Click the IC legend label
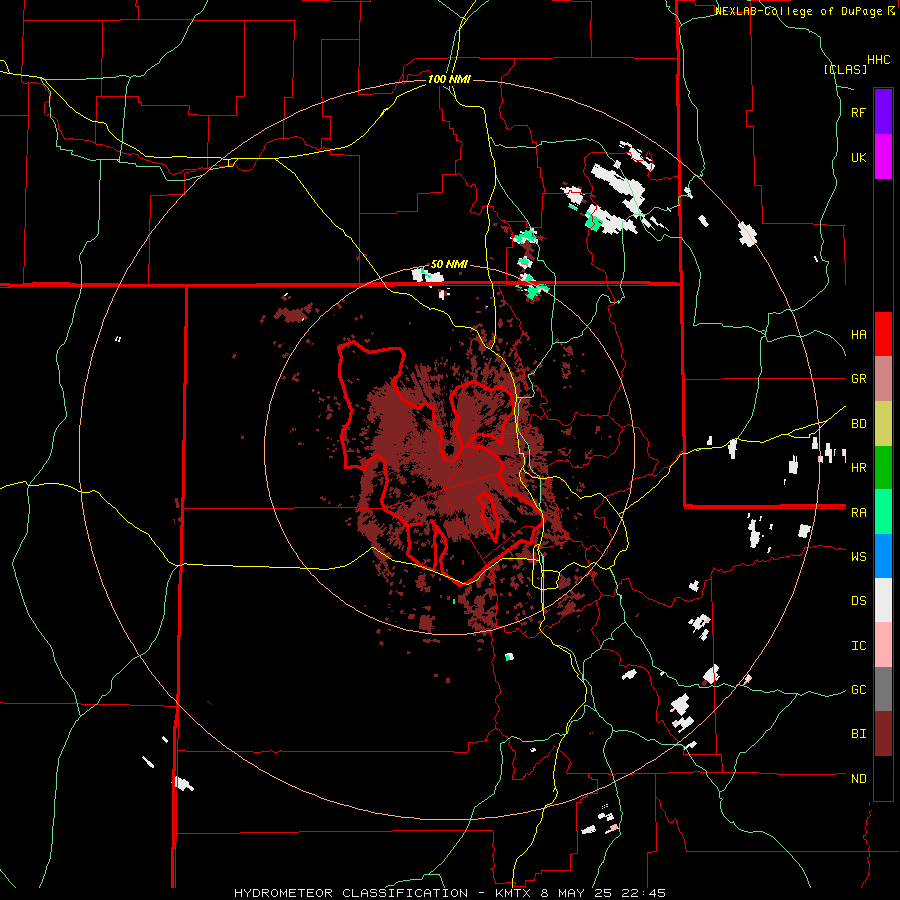 [858, 645]
